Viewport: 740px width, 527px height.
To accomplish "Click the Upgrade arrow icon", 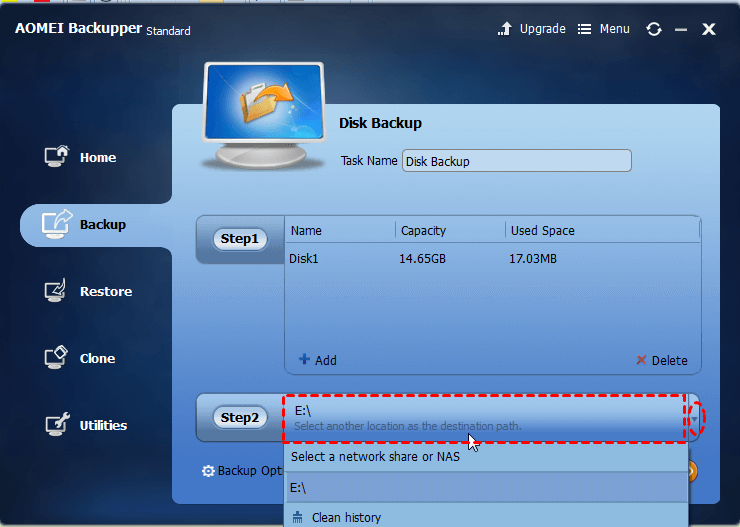I will (505, 29).
